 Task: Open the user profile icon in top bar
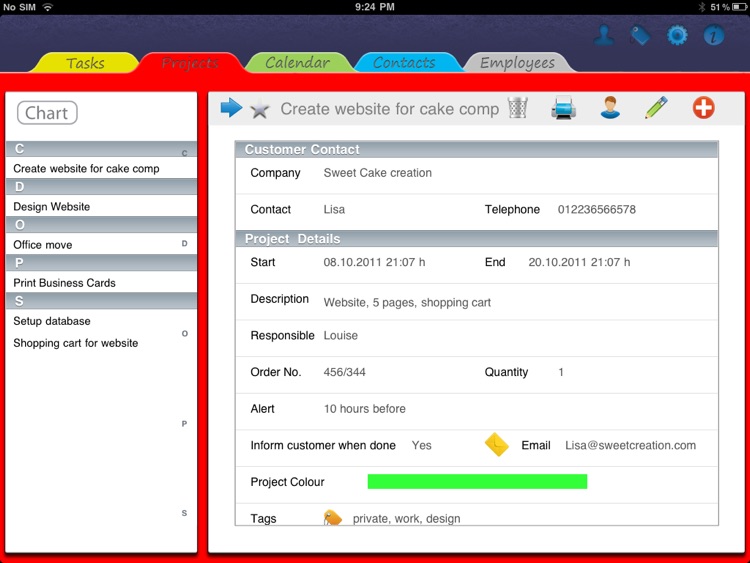click(604, 35)
